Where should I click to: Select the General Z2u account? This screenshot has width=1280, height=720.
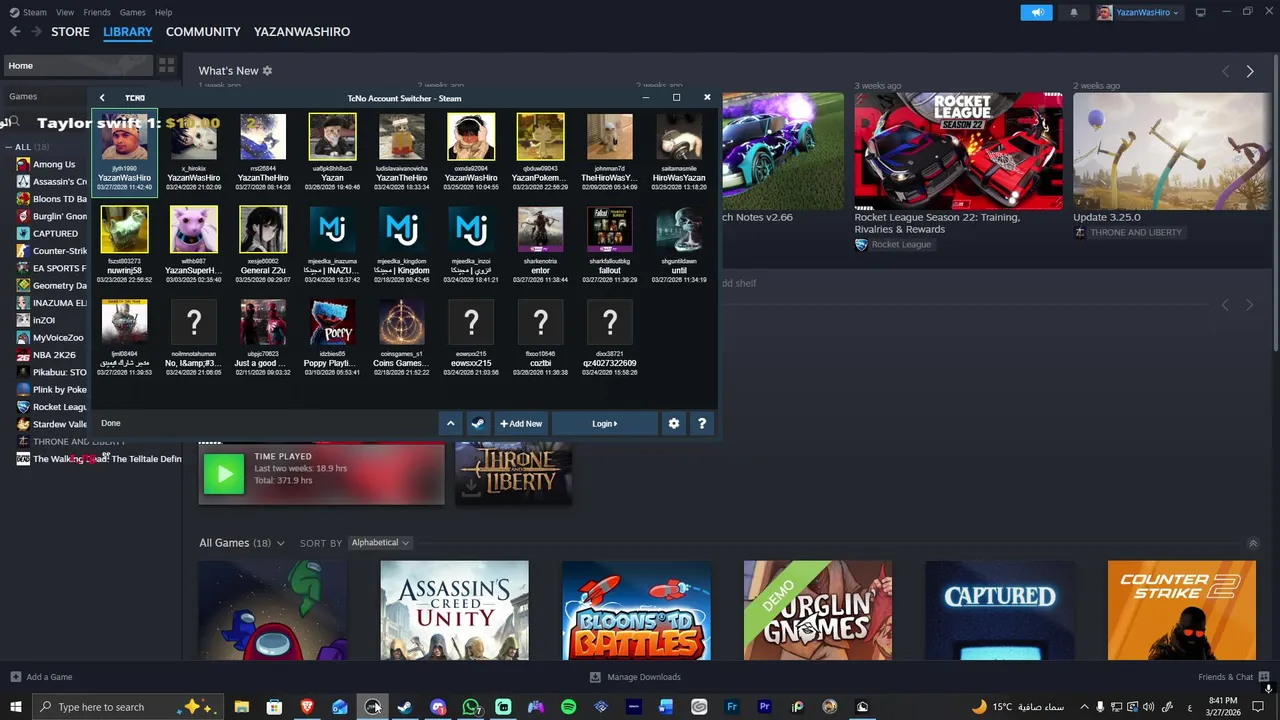(263, 245)
